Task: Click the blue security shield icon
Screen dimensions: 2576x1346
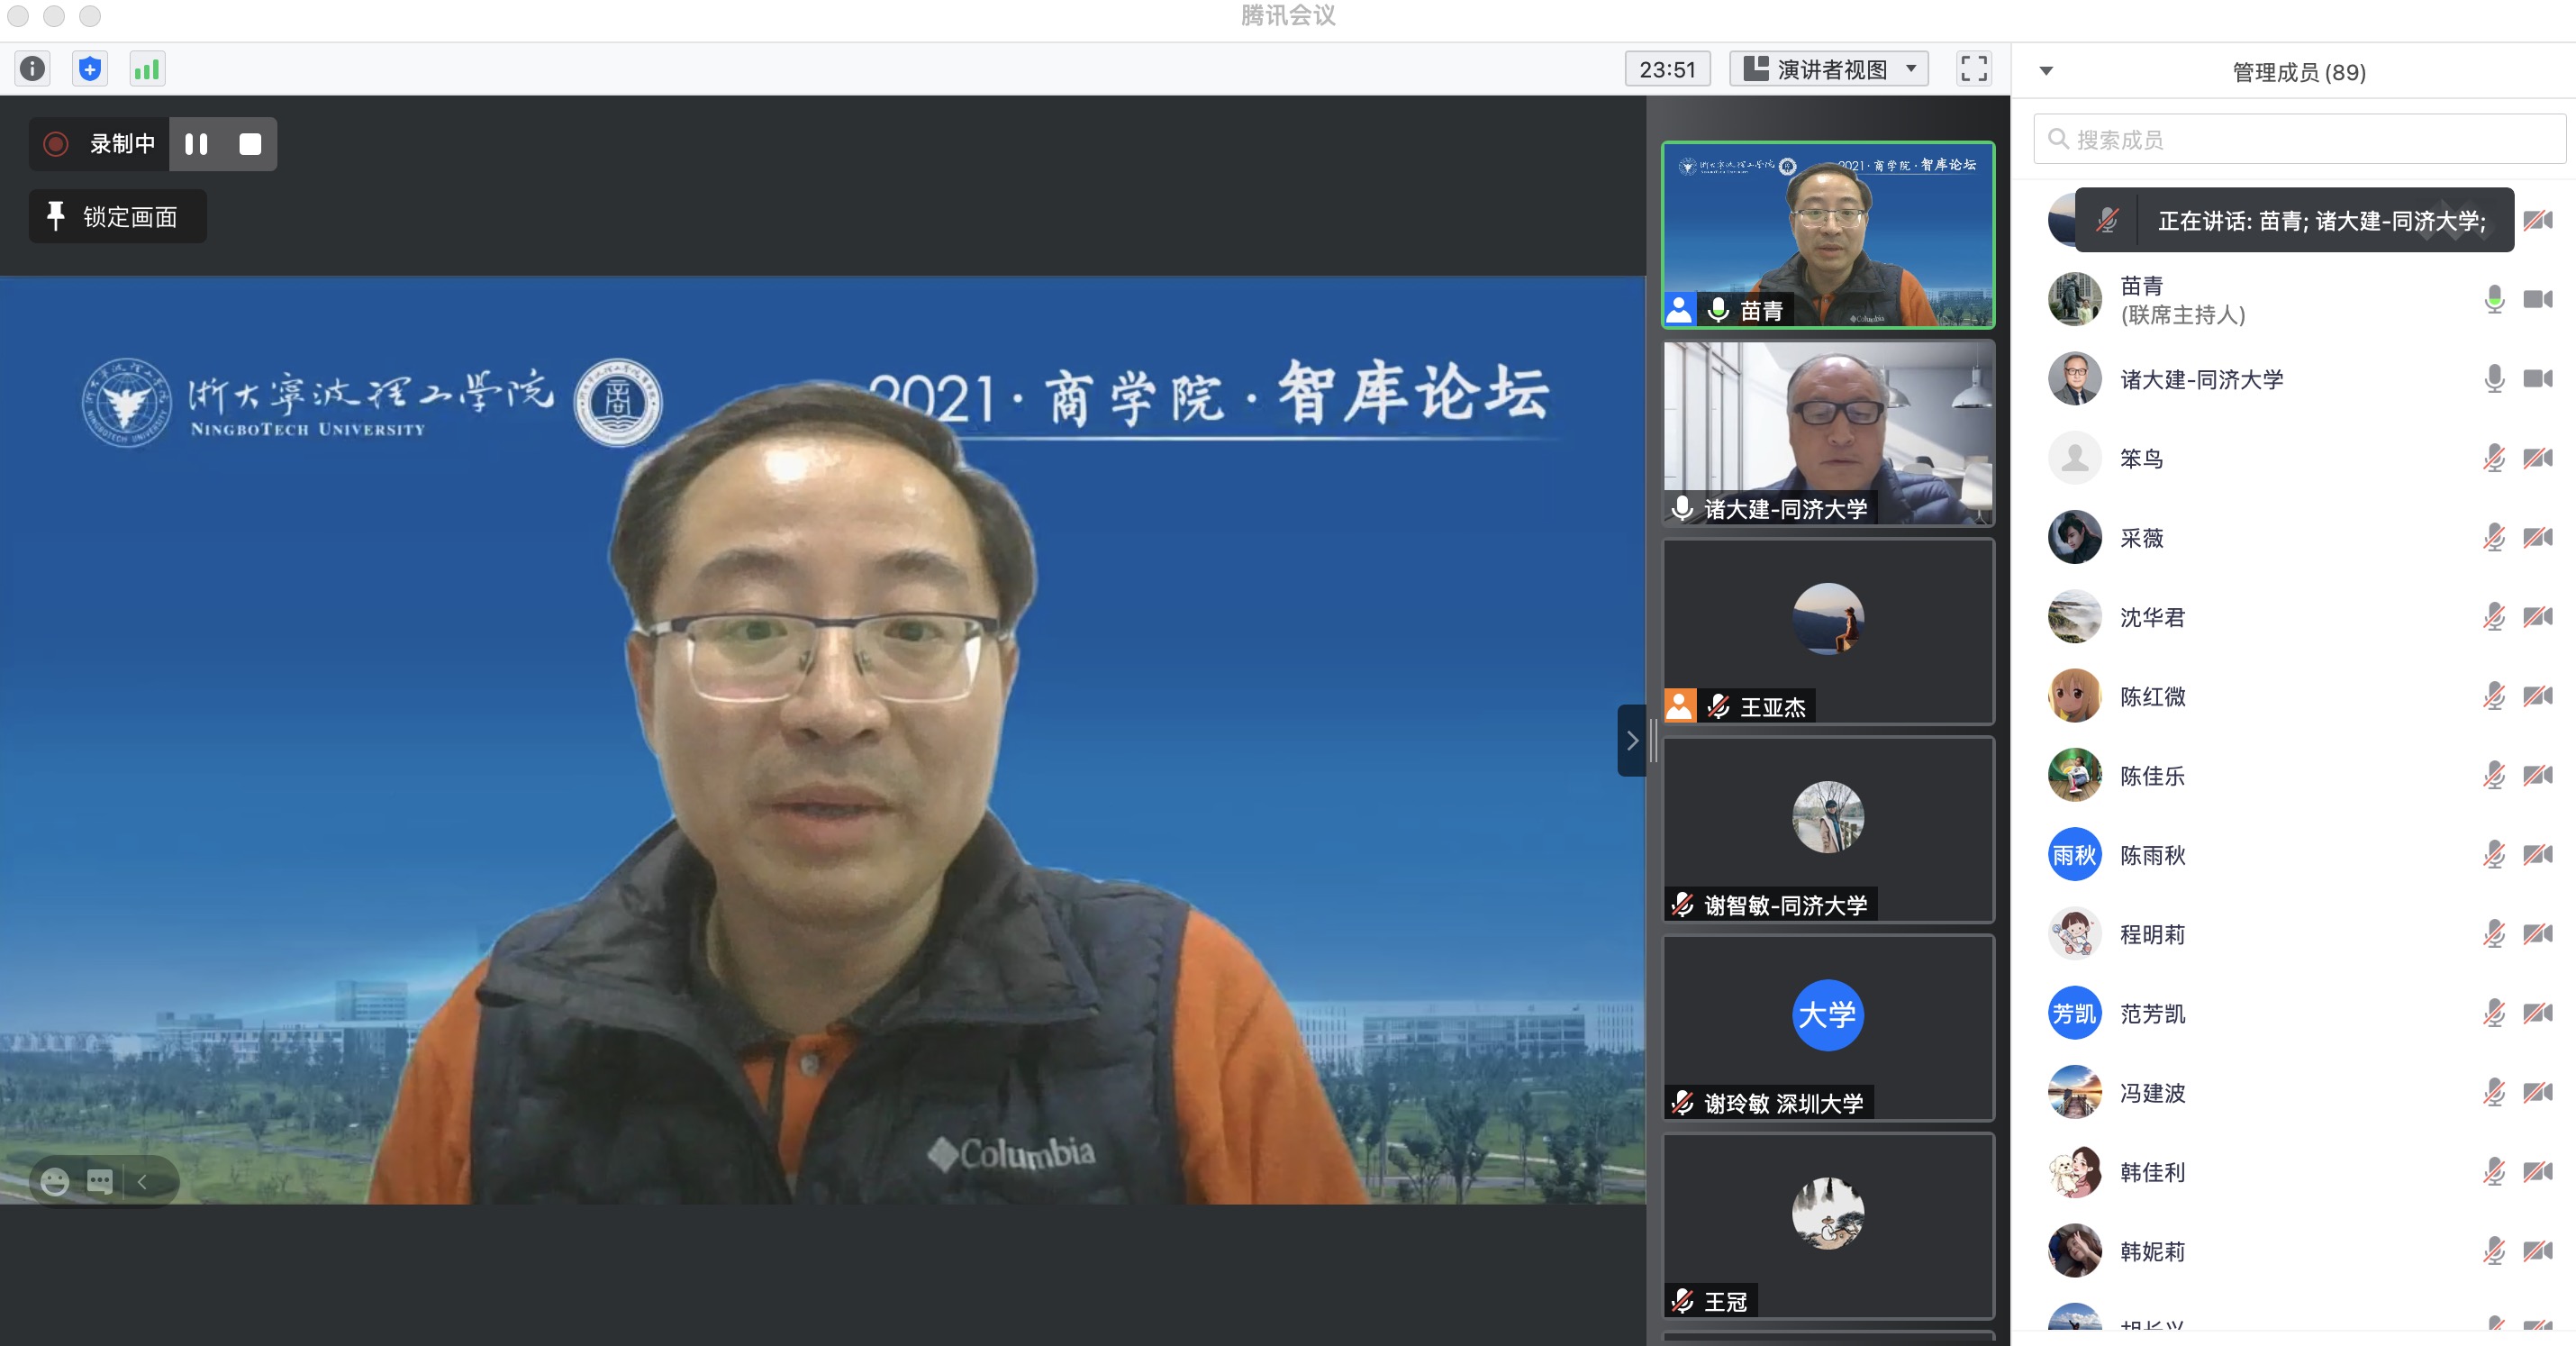Action: click(x=90, y=69)
